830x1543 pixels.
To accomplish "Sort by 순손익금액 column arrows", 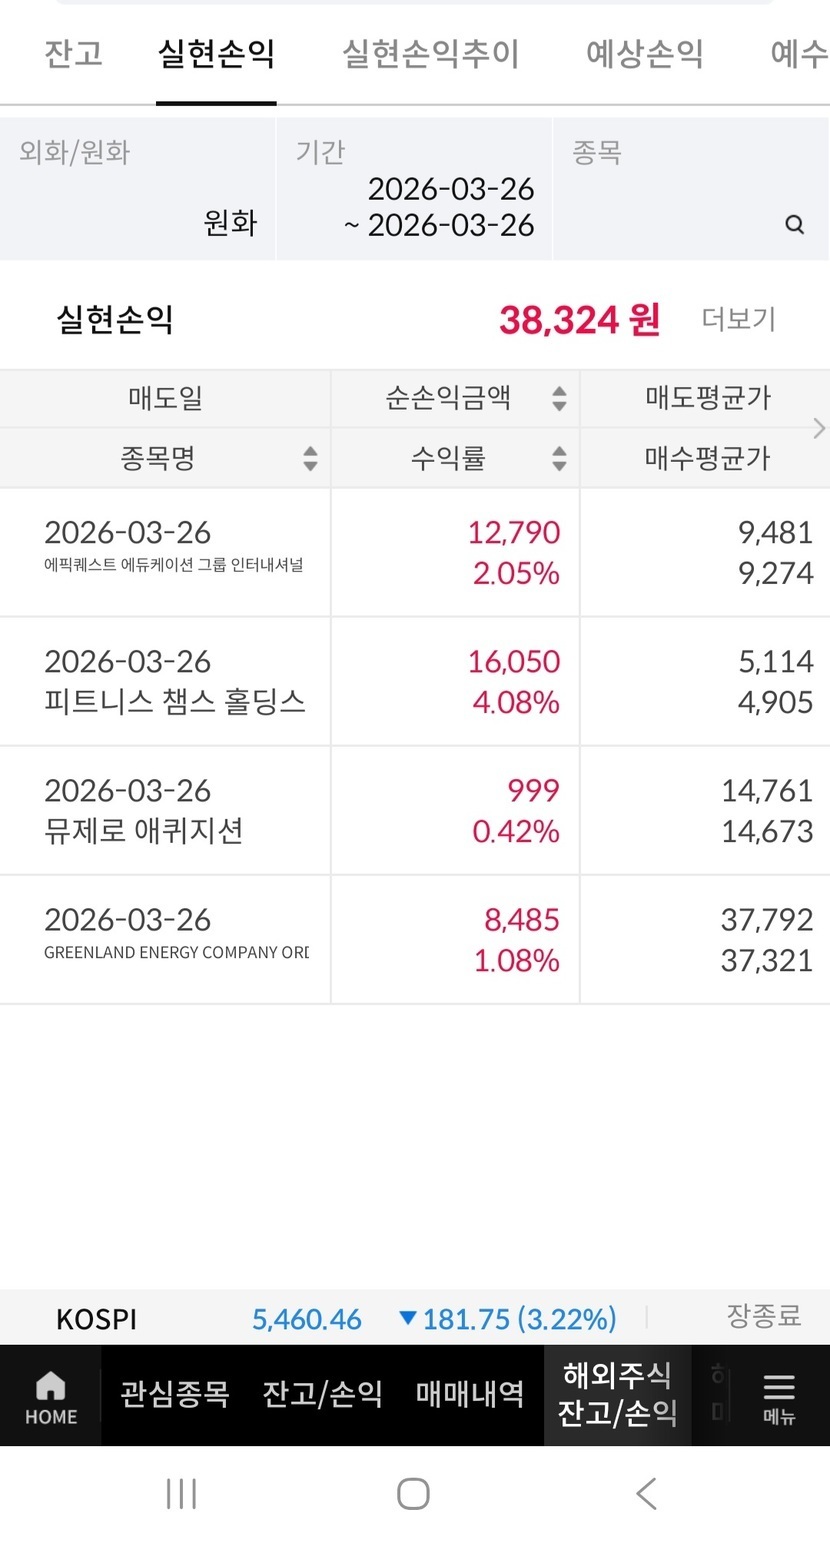I will click(559, 399).
